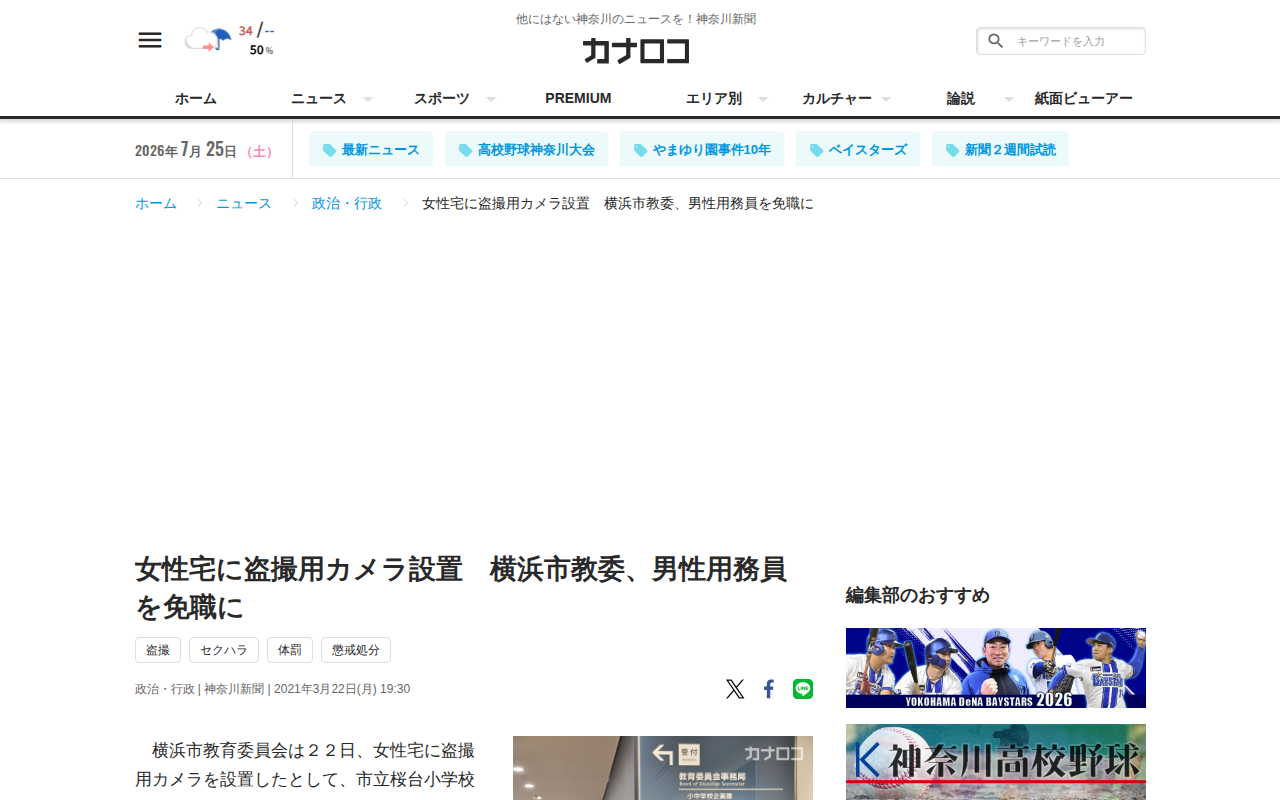Go to ホーム in the breadcrumb
This screenshot has width=1280, height=800.
pyautogui.click(x=156, y=203)
